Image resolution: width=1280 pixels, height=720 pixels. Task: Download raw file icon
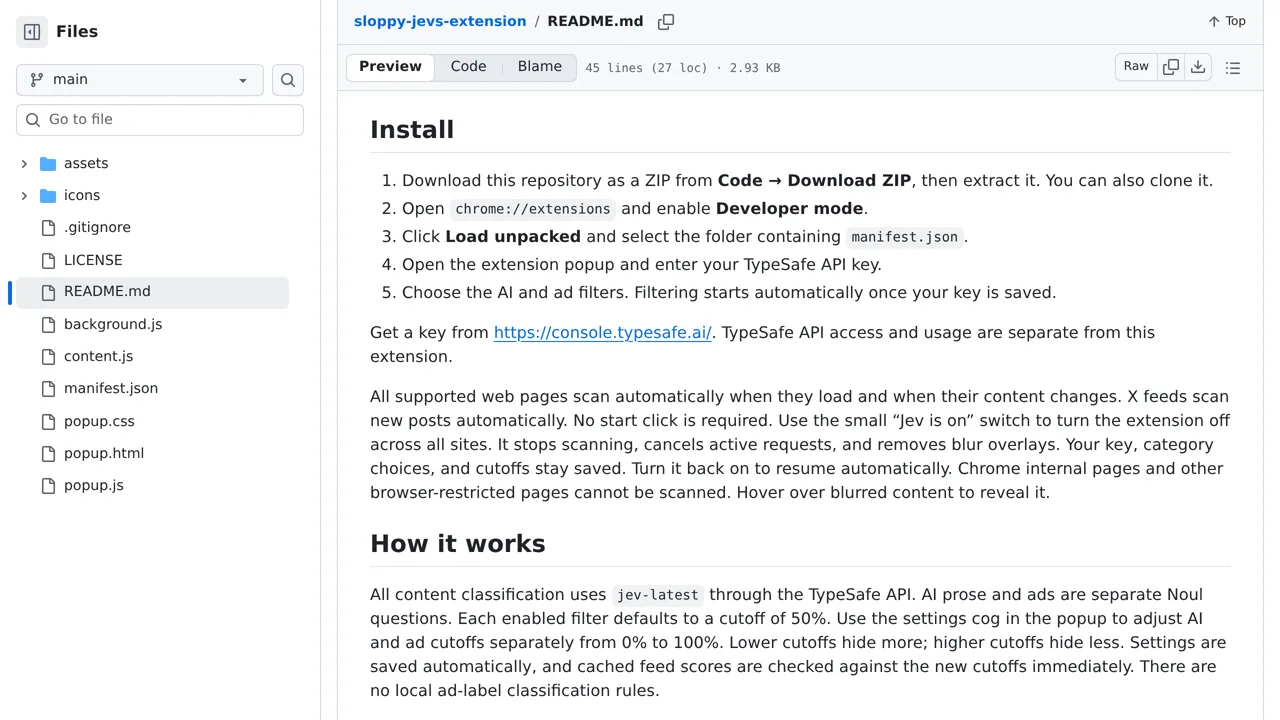[x=1198, y=67]
